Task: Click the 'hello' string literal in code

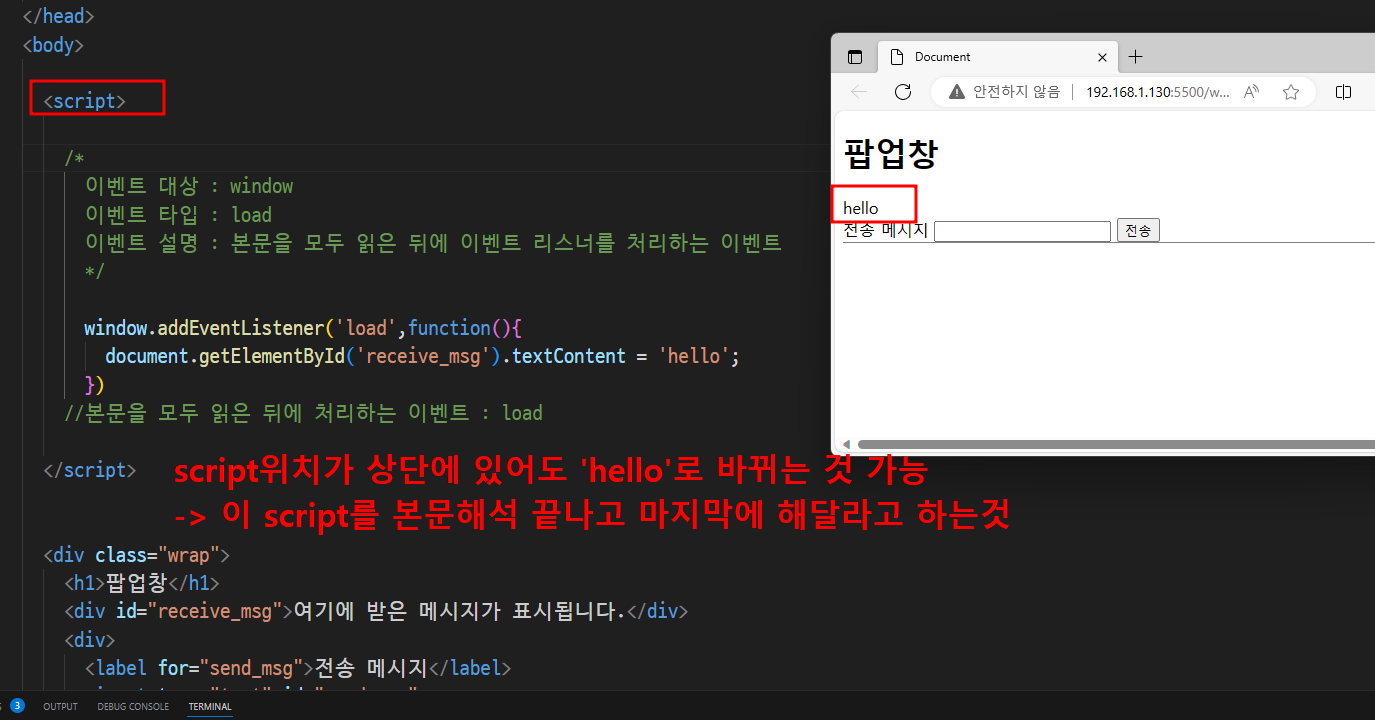Action: pos(695,356)
